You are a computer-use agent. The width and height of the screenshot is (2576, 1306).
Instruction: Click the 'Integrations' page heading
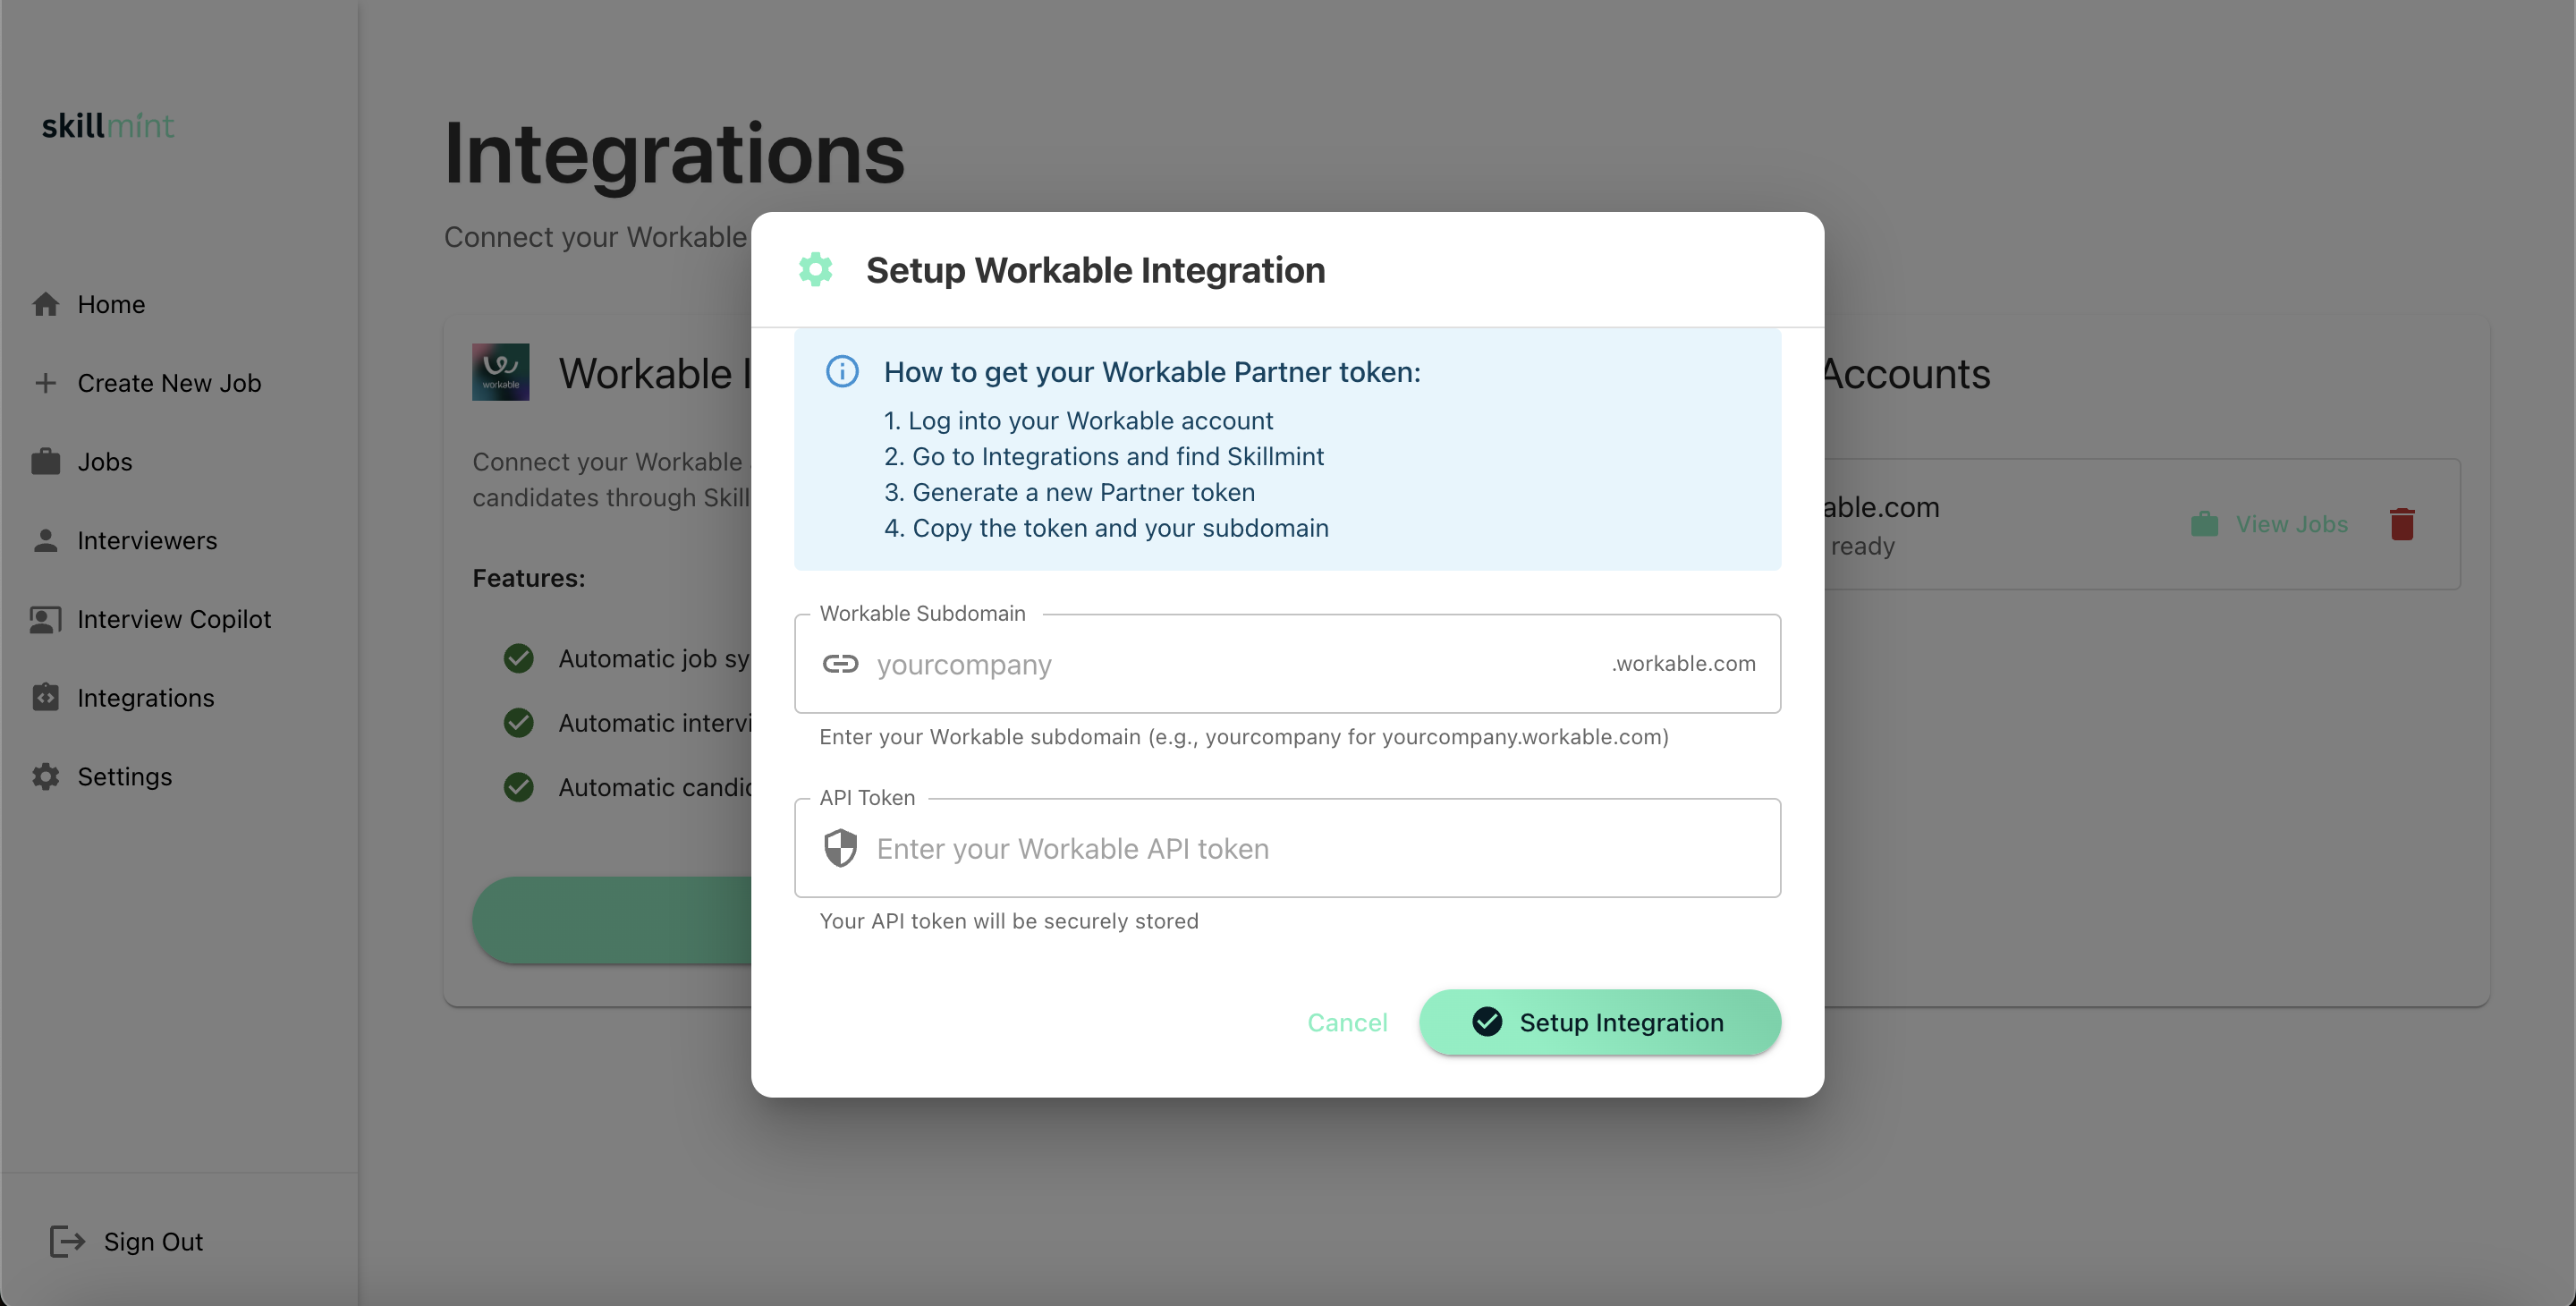click(x=674, y=154)
